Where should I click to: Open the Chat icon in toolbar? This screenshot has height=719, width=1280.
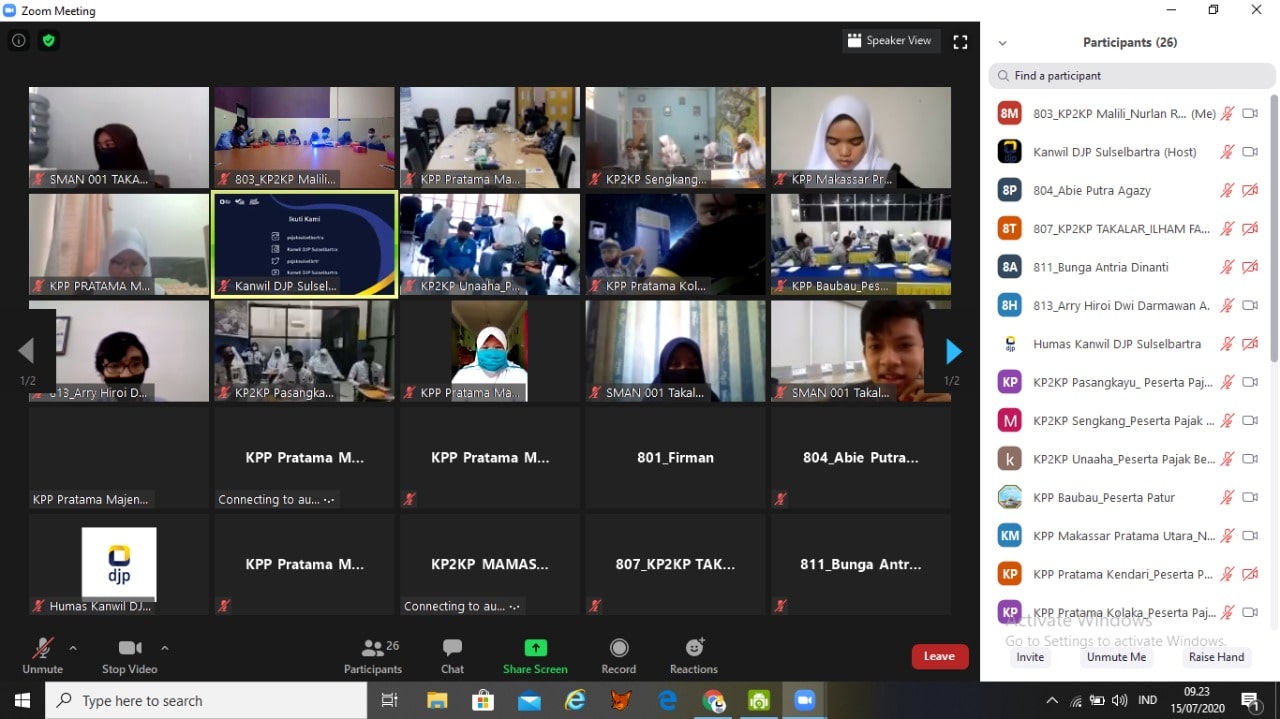point(452,648)
